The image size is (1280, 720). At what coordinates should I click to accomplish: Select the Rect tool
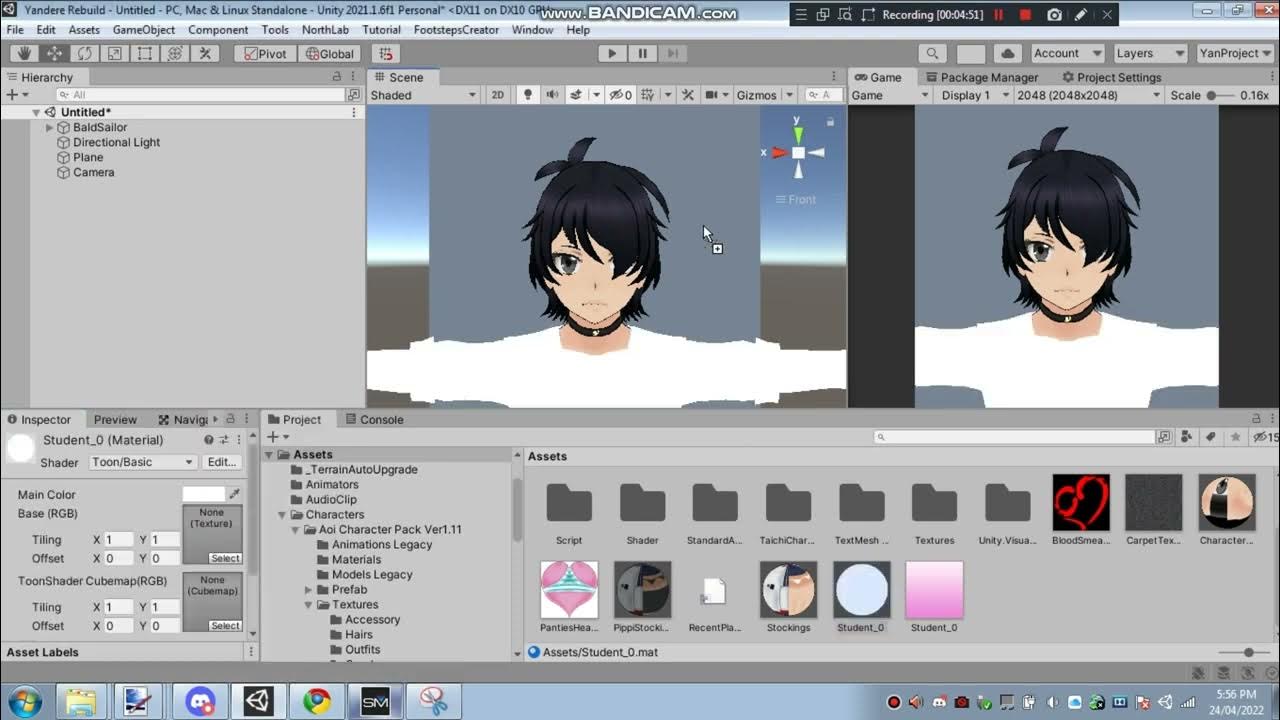pyautogui.click(x=145, y=53)
